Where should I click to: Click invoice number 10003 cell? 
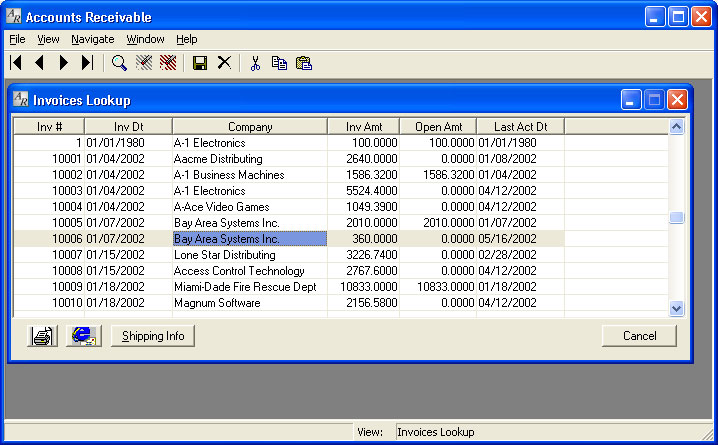49,191
